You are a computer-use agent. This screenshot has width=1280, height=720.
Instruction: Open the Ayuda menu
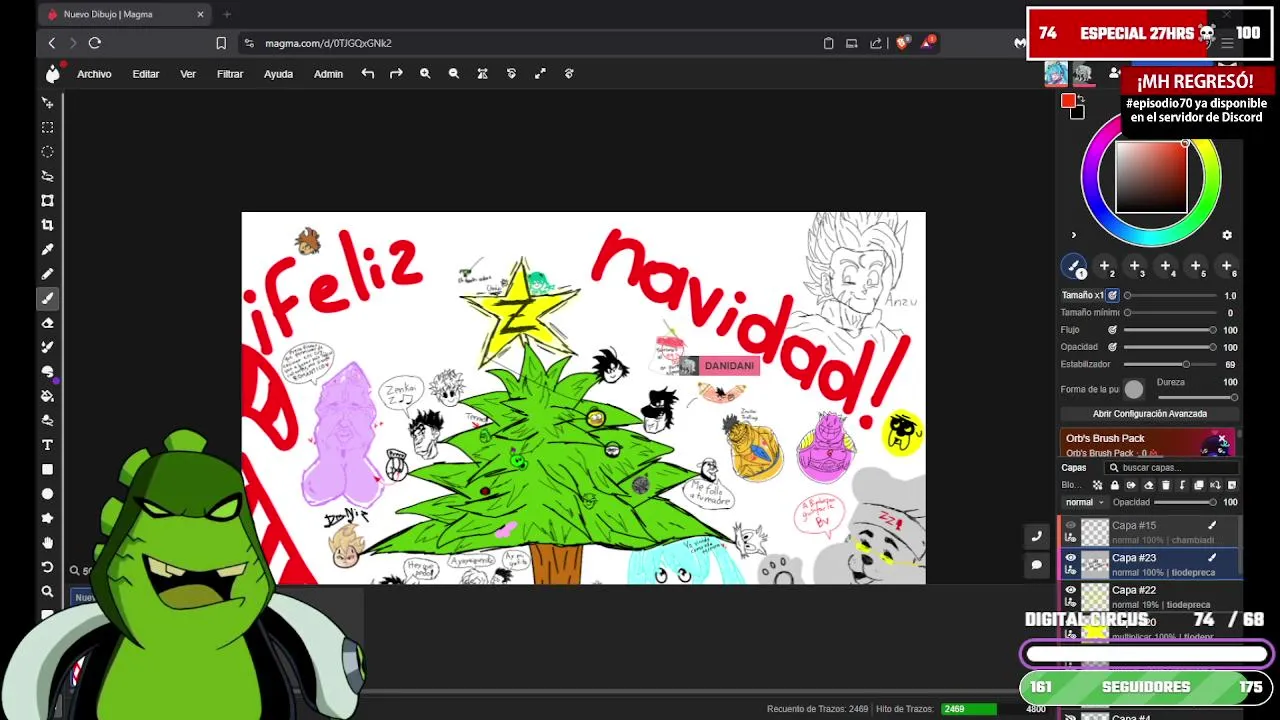click(278, 74)
